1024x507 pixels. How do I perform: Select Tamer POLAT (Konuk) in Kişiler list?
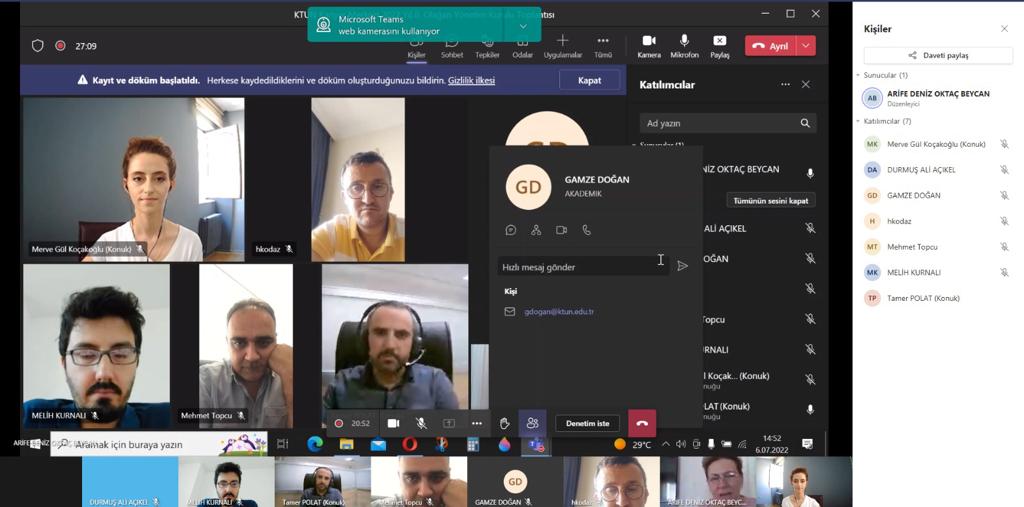(x=934, y=298)
